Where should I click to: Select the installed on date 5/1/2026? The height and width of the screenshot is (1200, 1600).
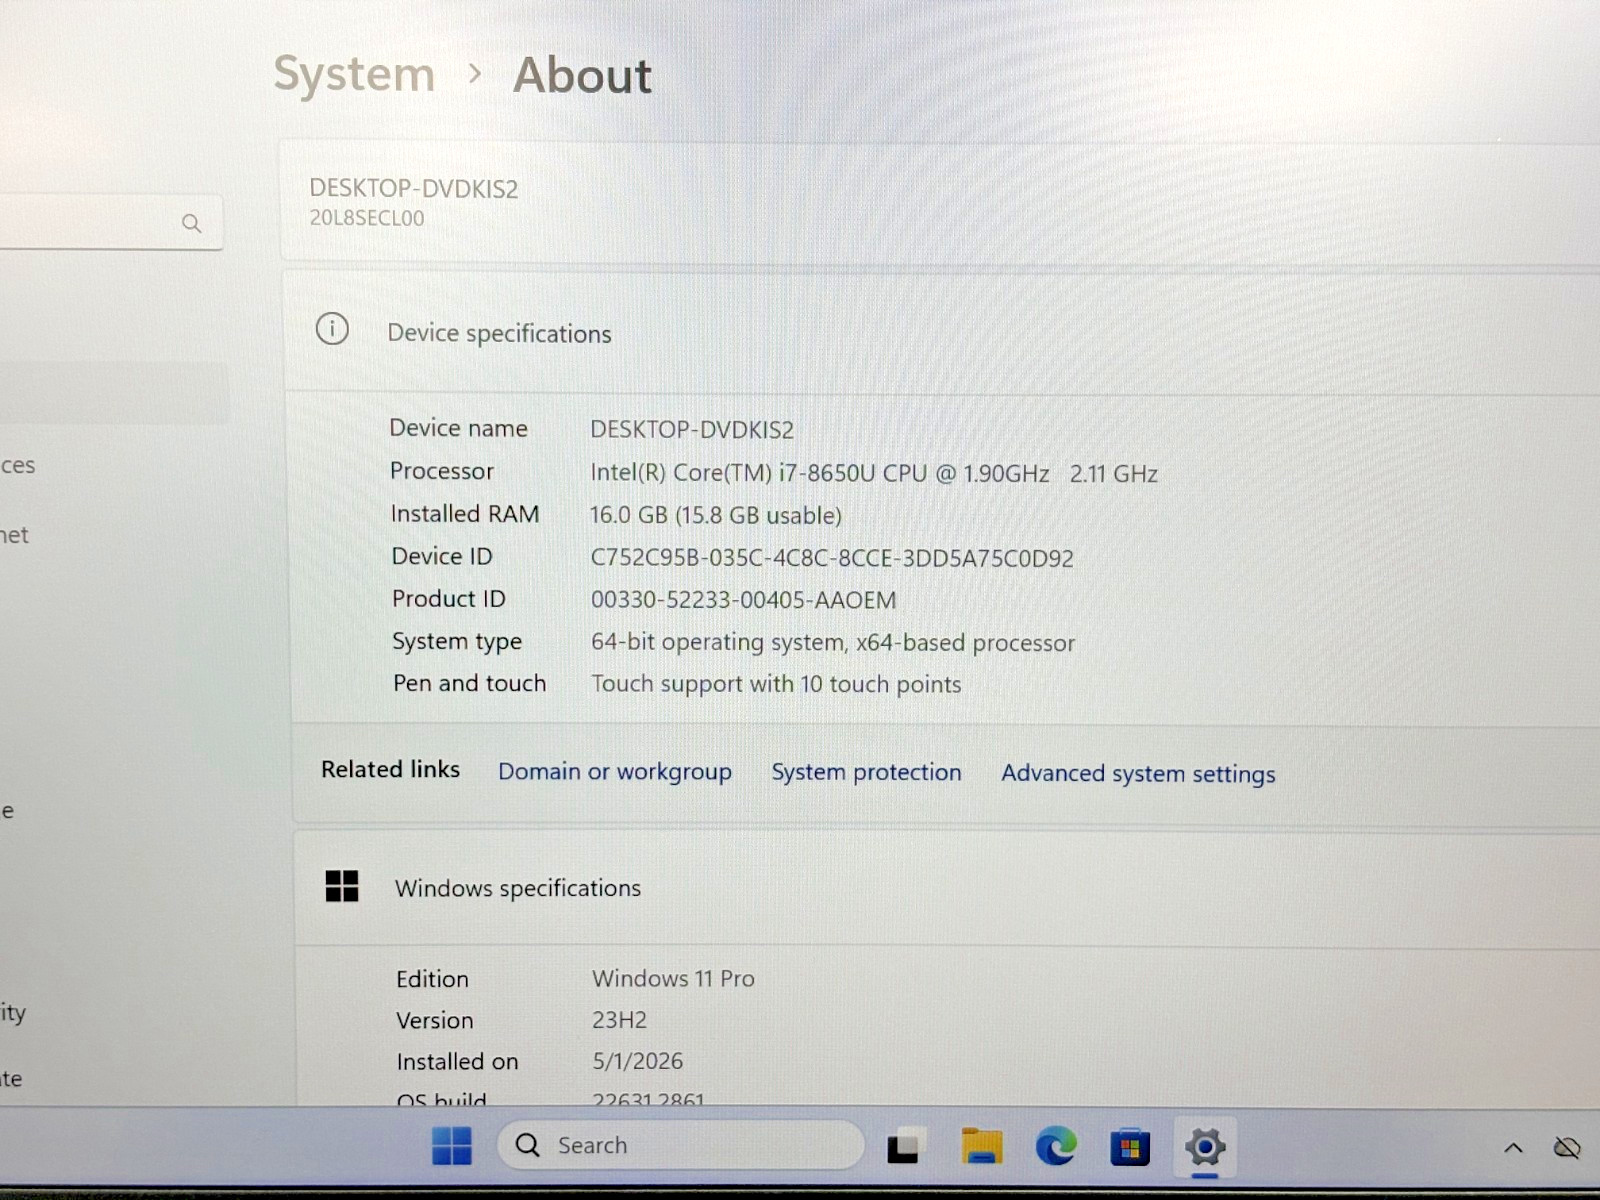tap(638, 1061)
